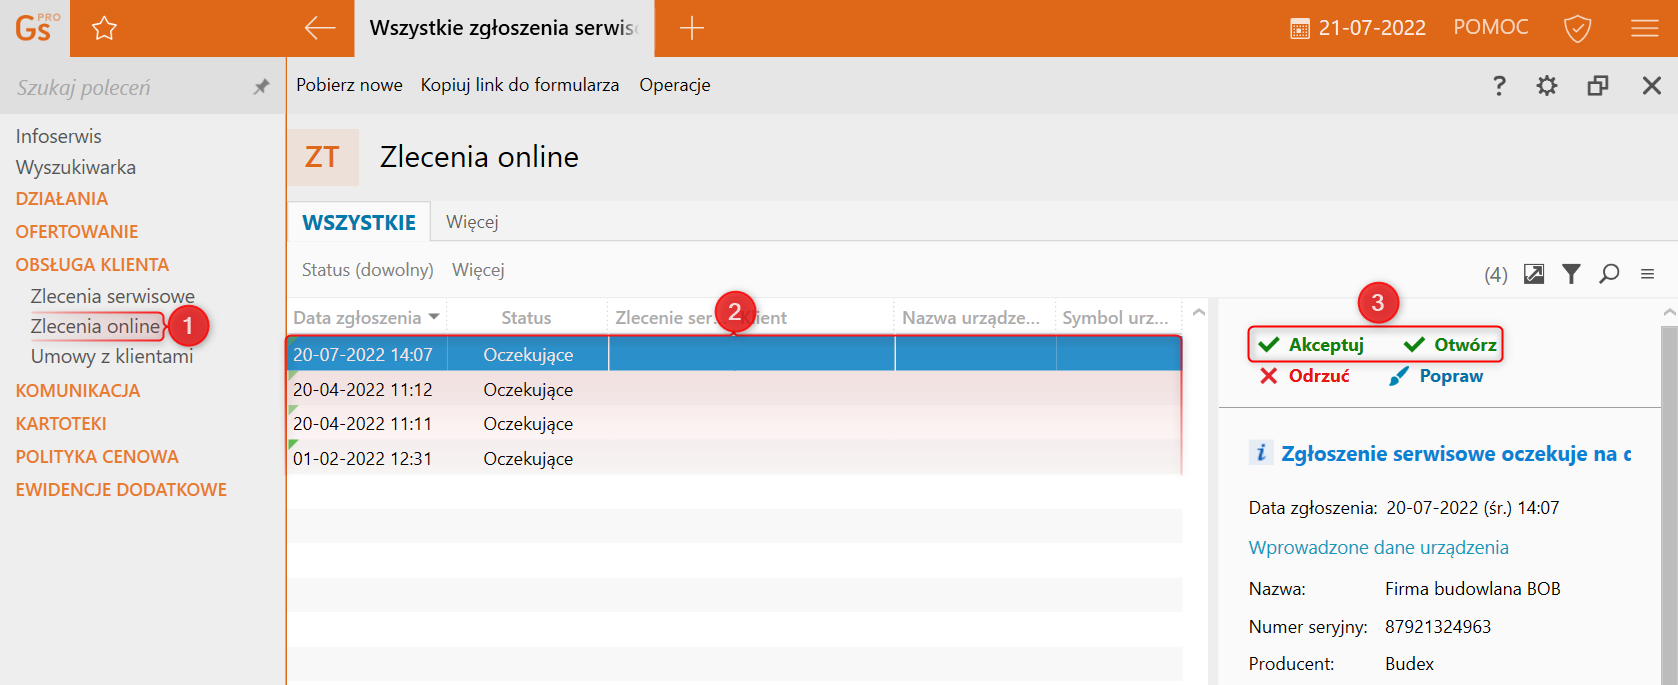Expand KARTOTEKI section
Viewport: 1678px width, 685px height.
click(x=61, y=424)
